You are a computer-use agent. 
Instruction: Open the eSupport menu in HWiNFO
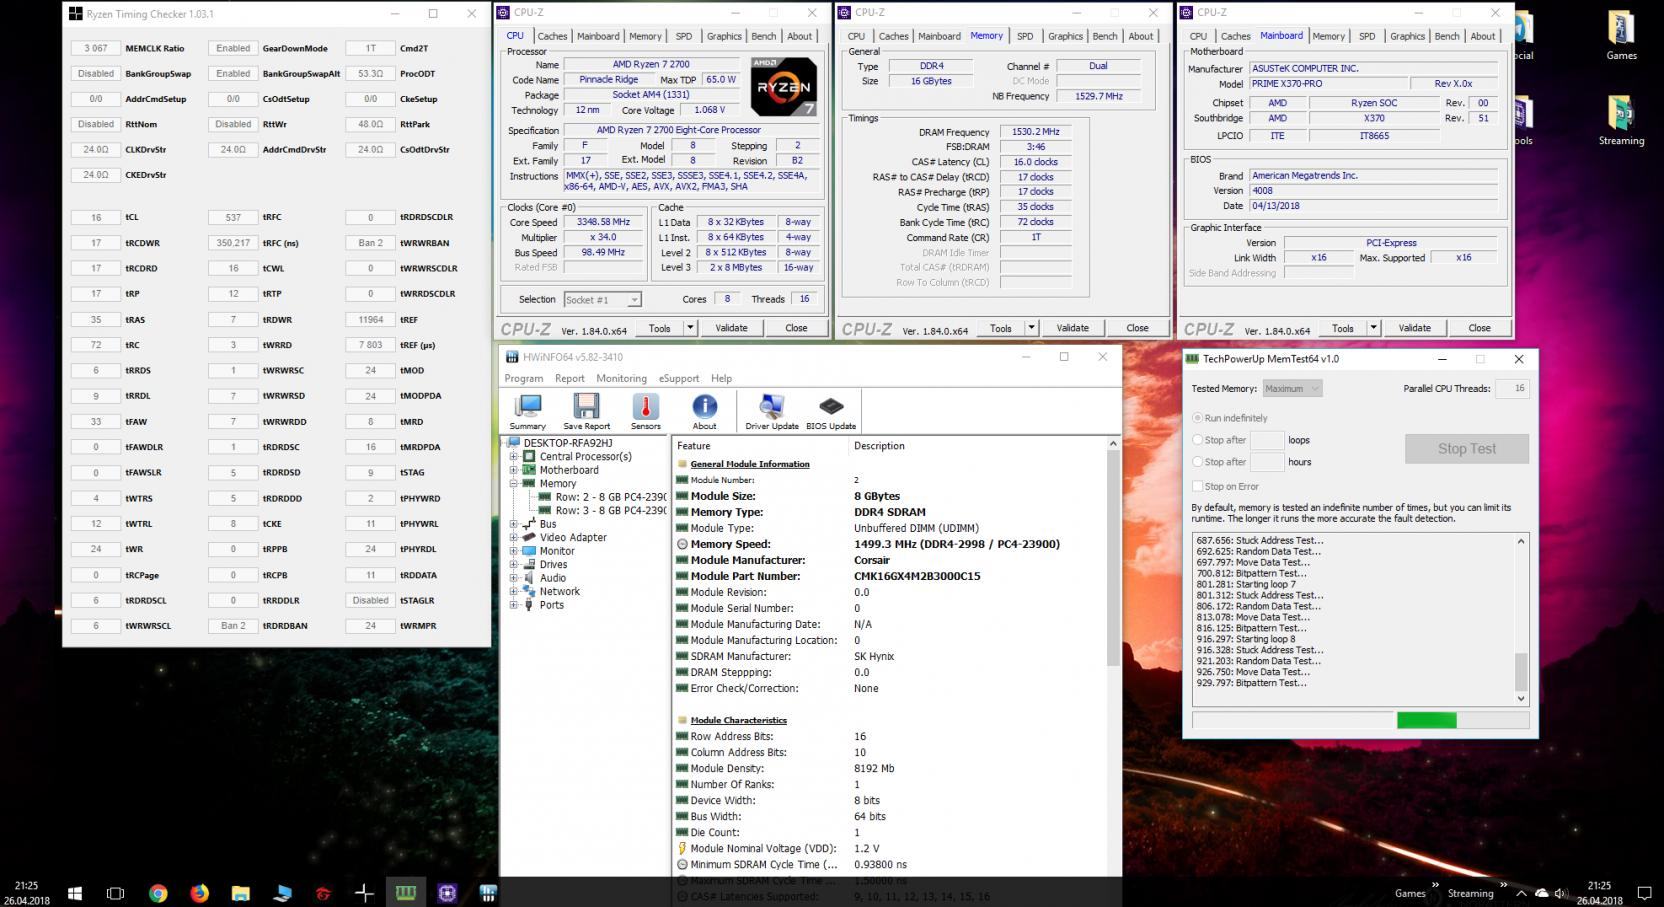[x=679, y=378]
